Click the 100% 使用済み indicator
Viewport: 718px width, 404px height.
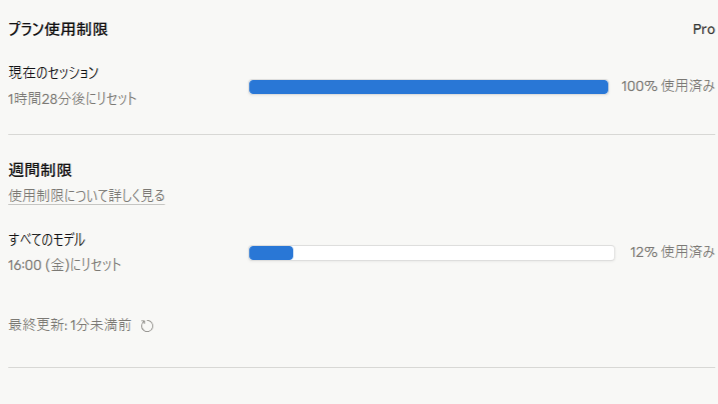[x=668, y=86]
